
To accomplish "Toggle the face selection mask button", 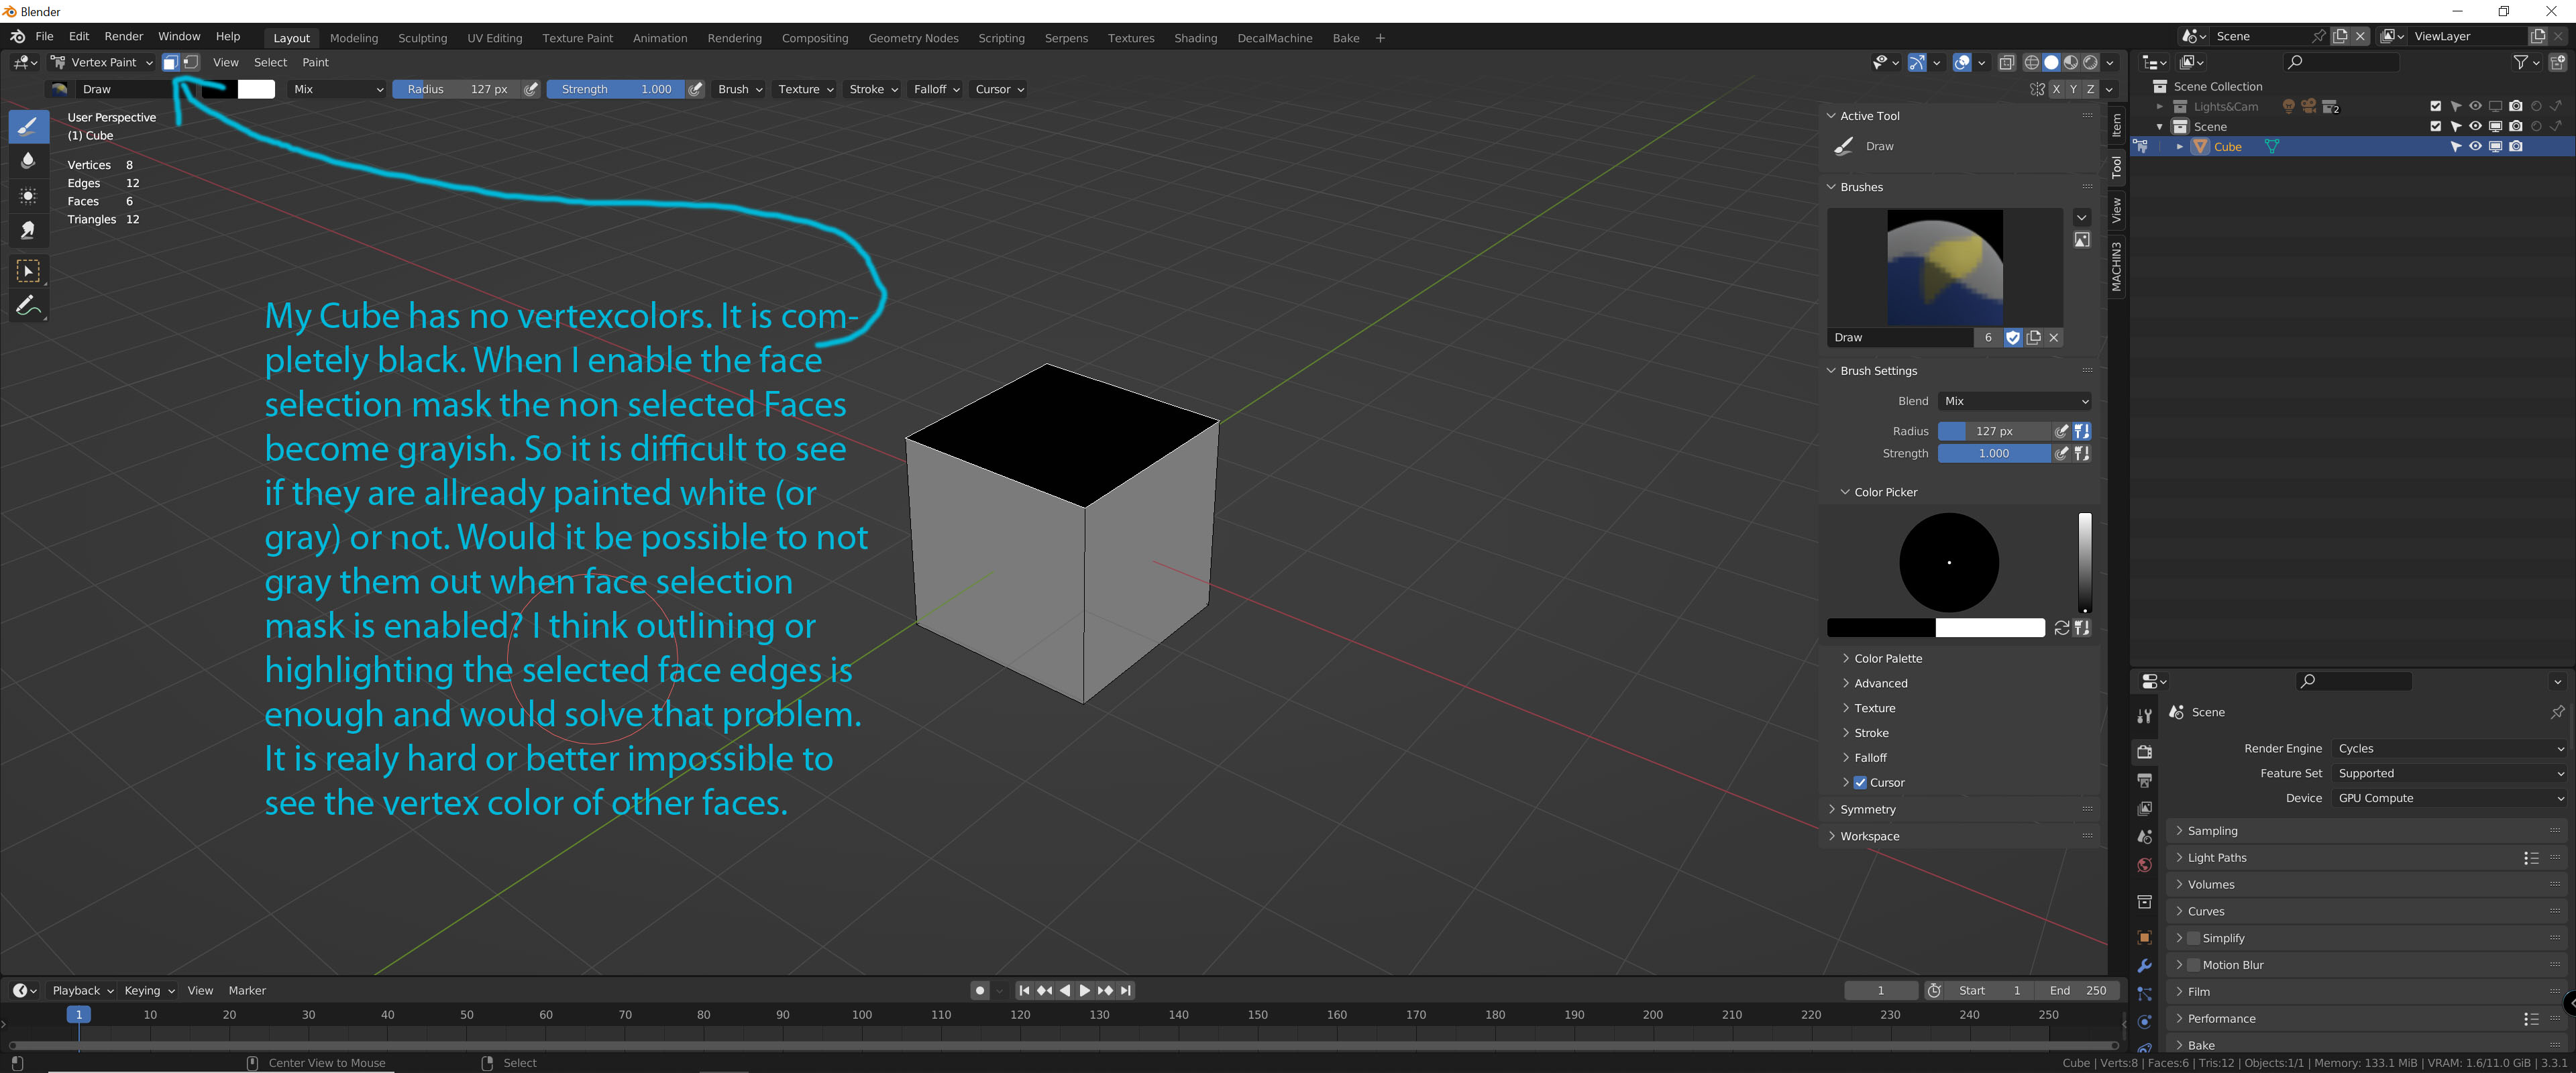I will coord(171,62).
